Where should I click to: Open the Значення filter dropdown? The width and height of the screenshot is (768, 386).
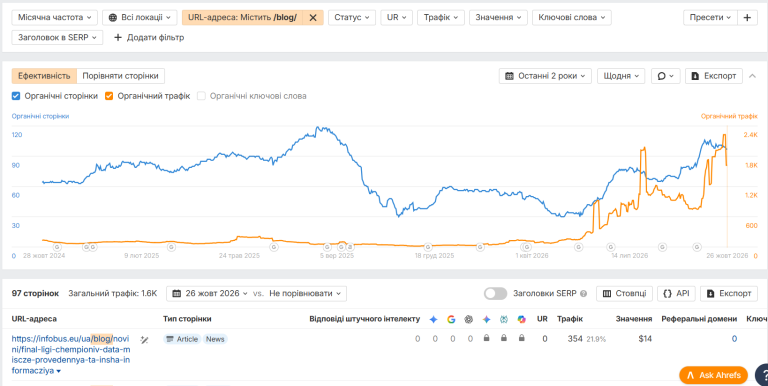[x=498, y=18]
